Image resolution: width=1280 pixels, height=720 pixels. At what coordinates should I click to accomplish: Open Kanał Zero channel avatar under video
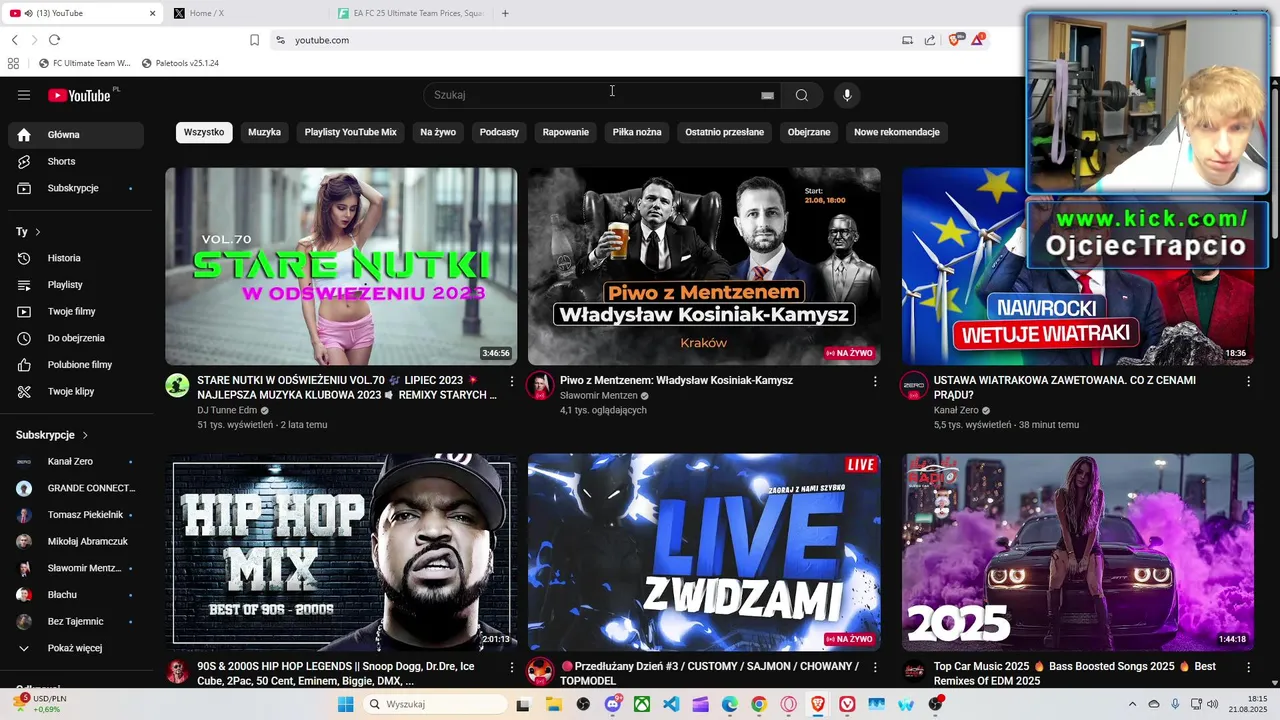click(x=914, y=386)
